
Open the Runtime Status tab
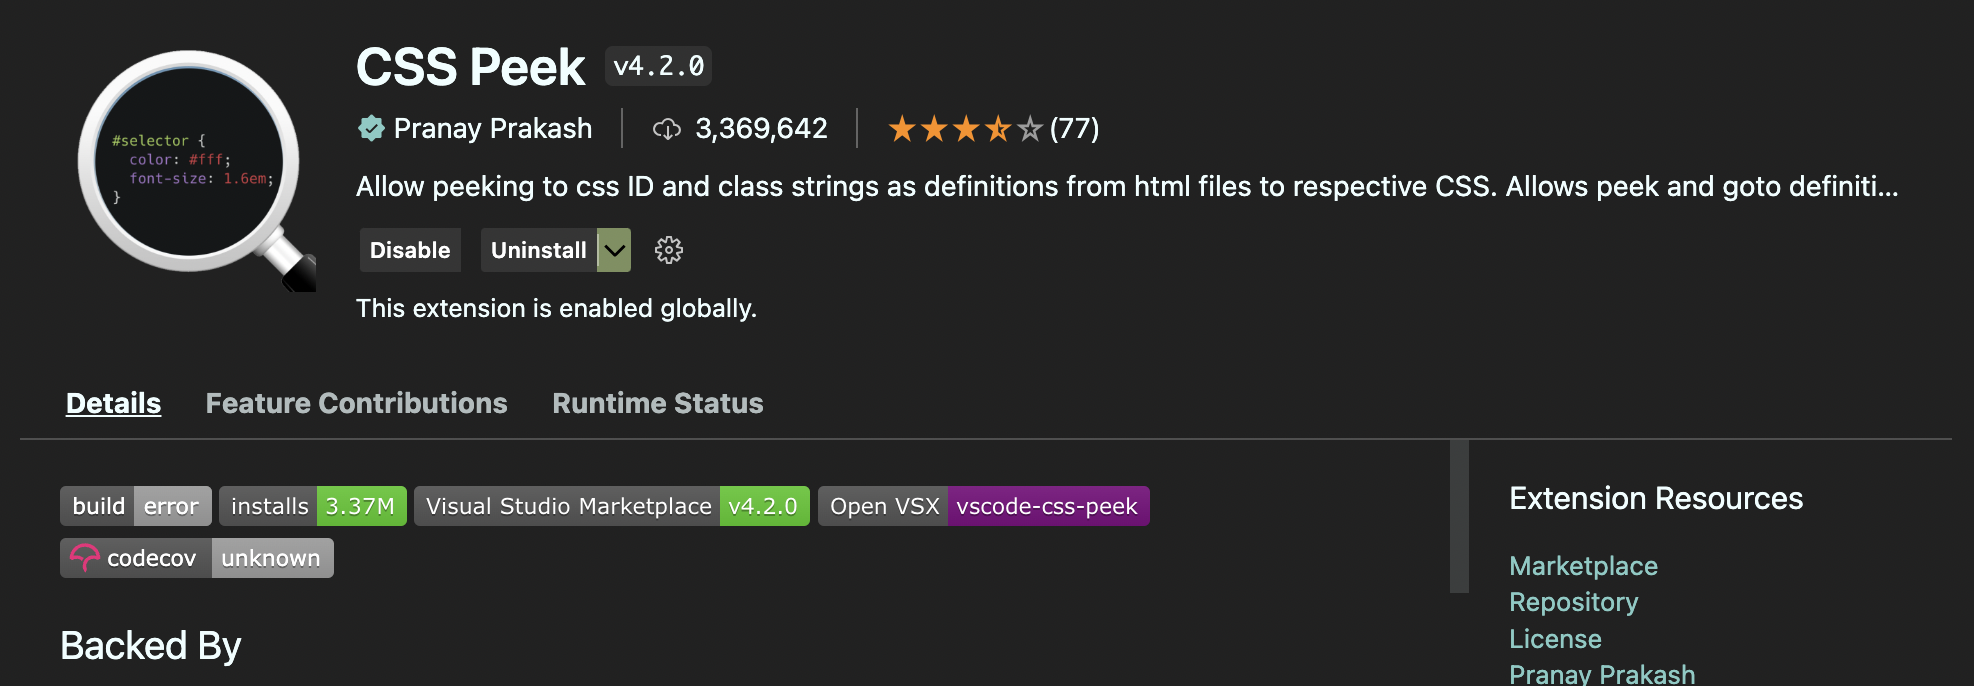pos(657,403)
